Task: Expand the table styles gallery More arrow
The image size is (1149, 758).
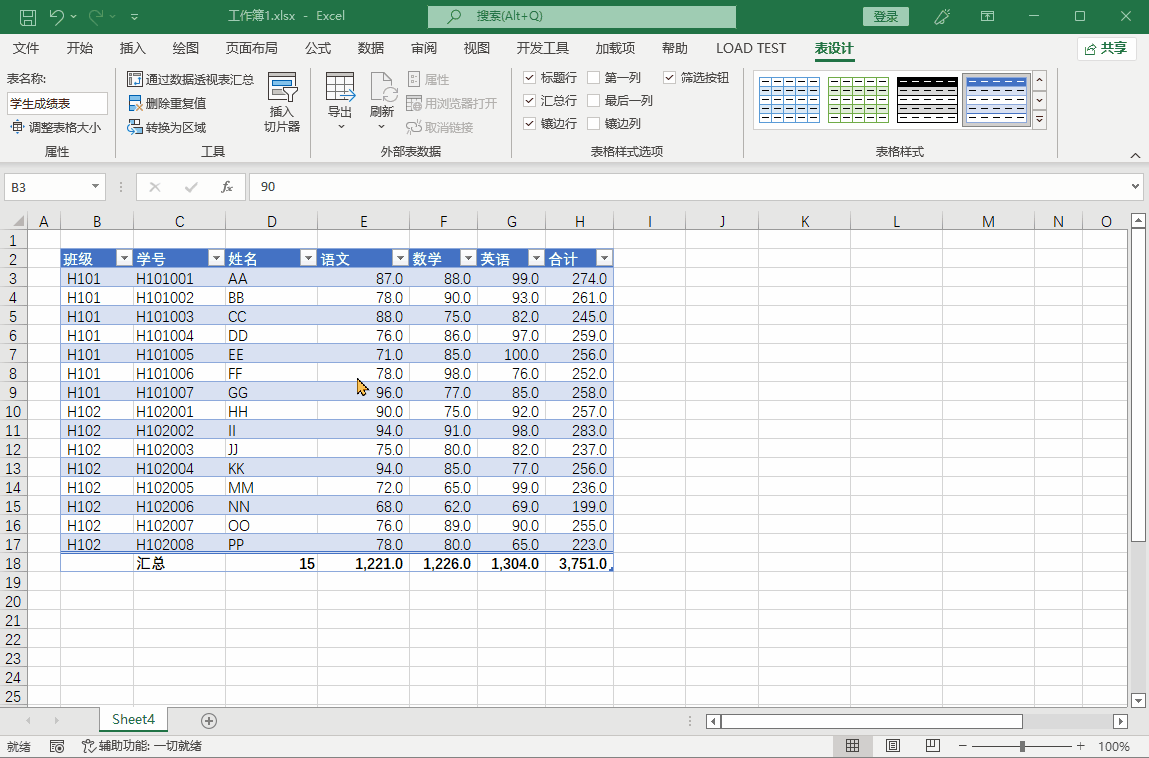Action: 1039,119
